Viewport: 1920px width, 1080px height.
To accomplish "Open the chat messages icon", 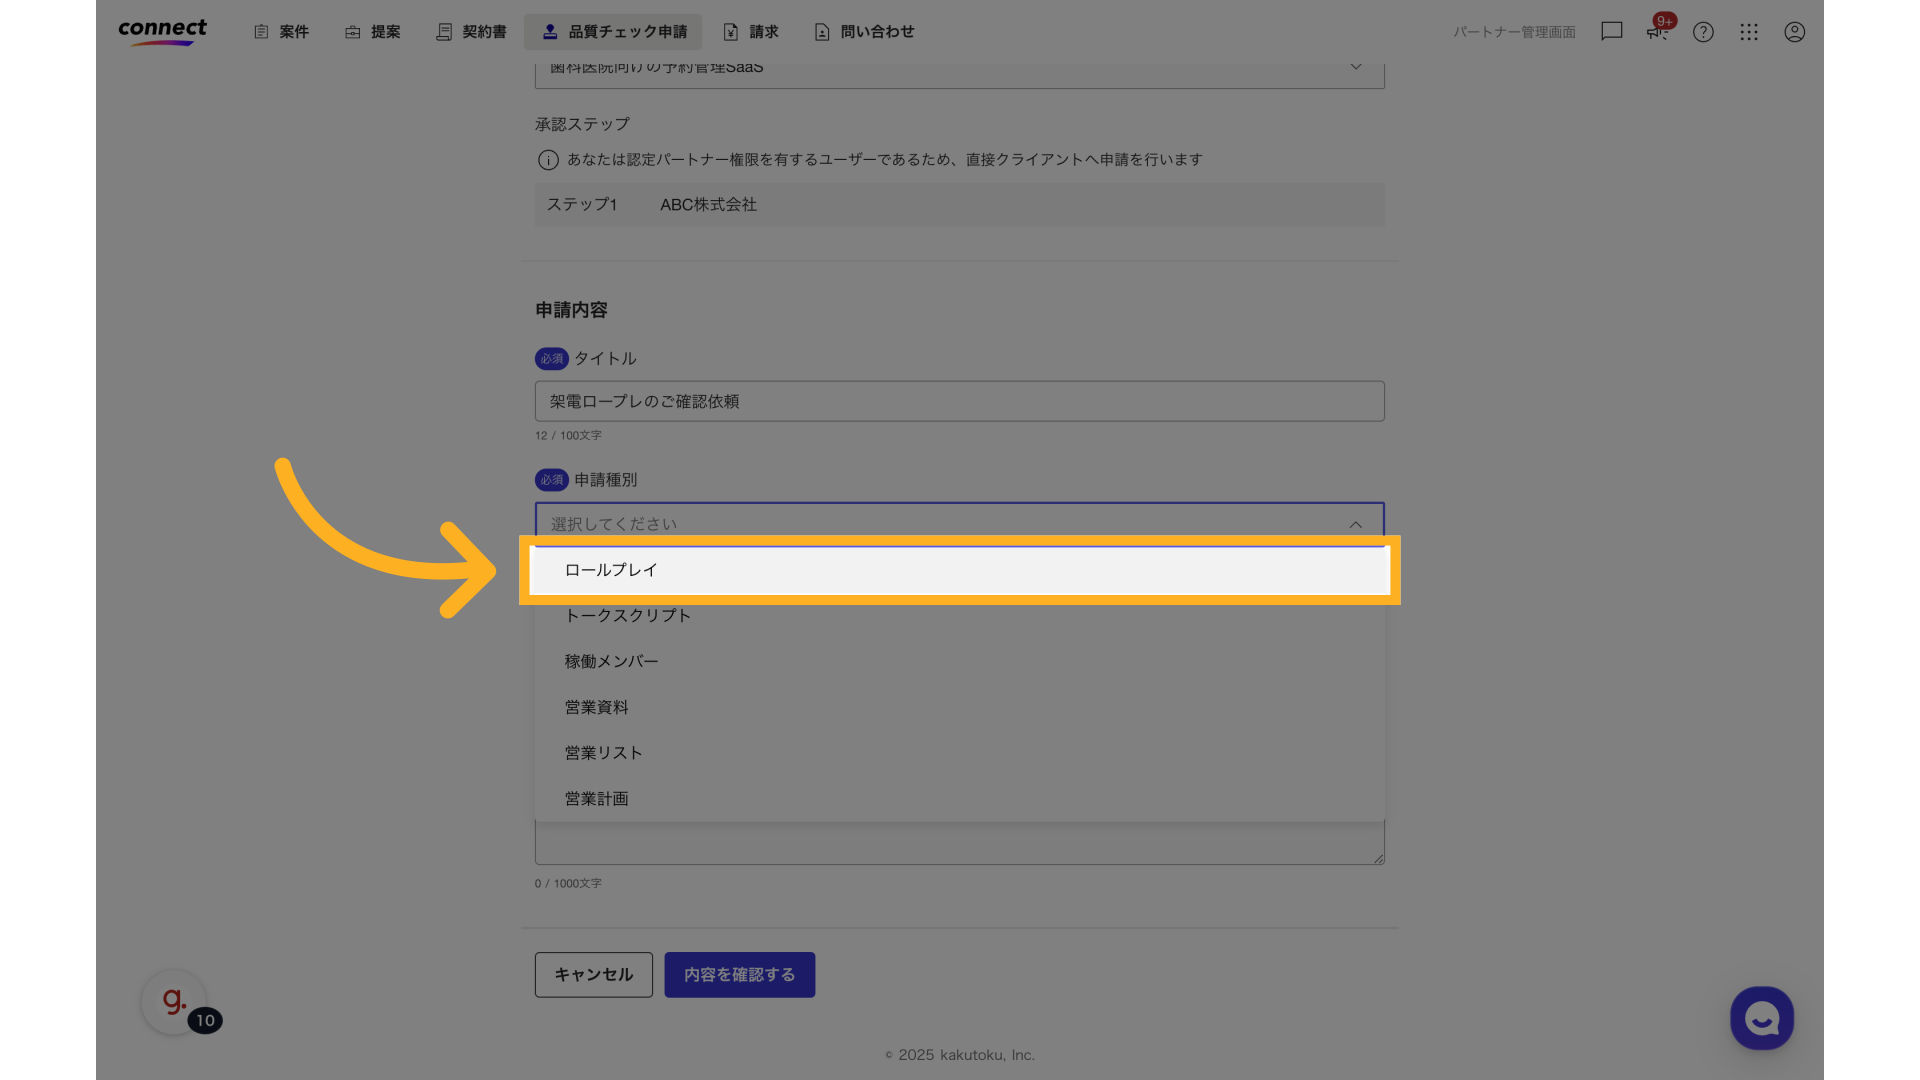I will click(1611, 32).
